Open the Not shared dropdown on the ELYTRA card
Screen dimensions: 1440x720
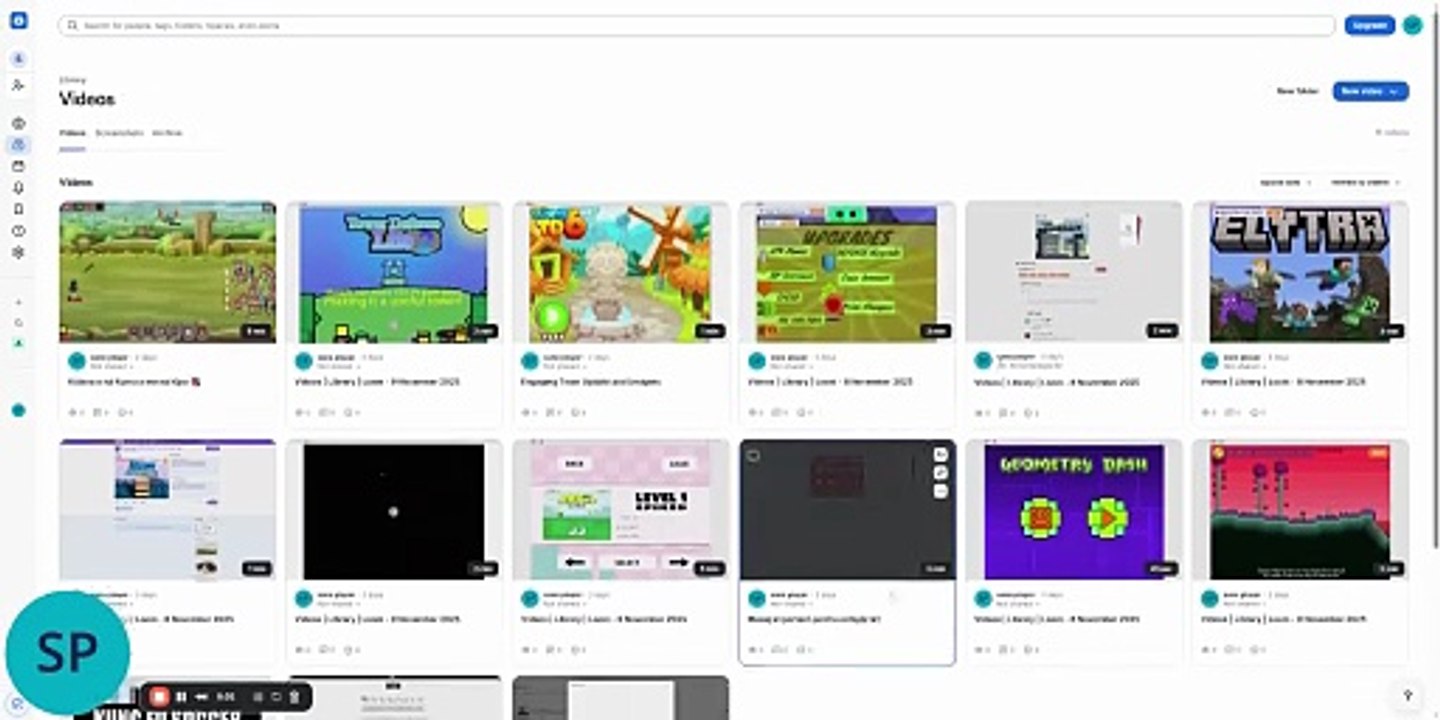(x=1245, y=367)
